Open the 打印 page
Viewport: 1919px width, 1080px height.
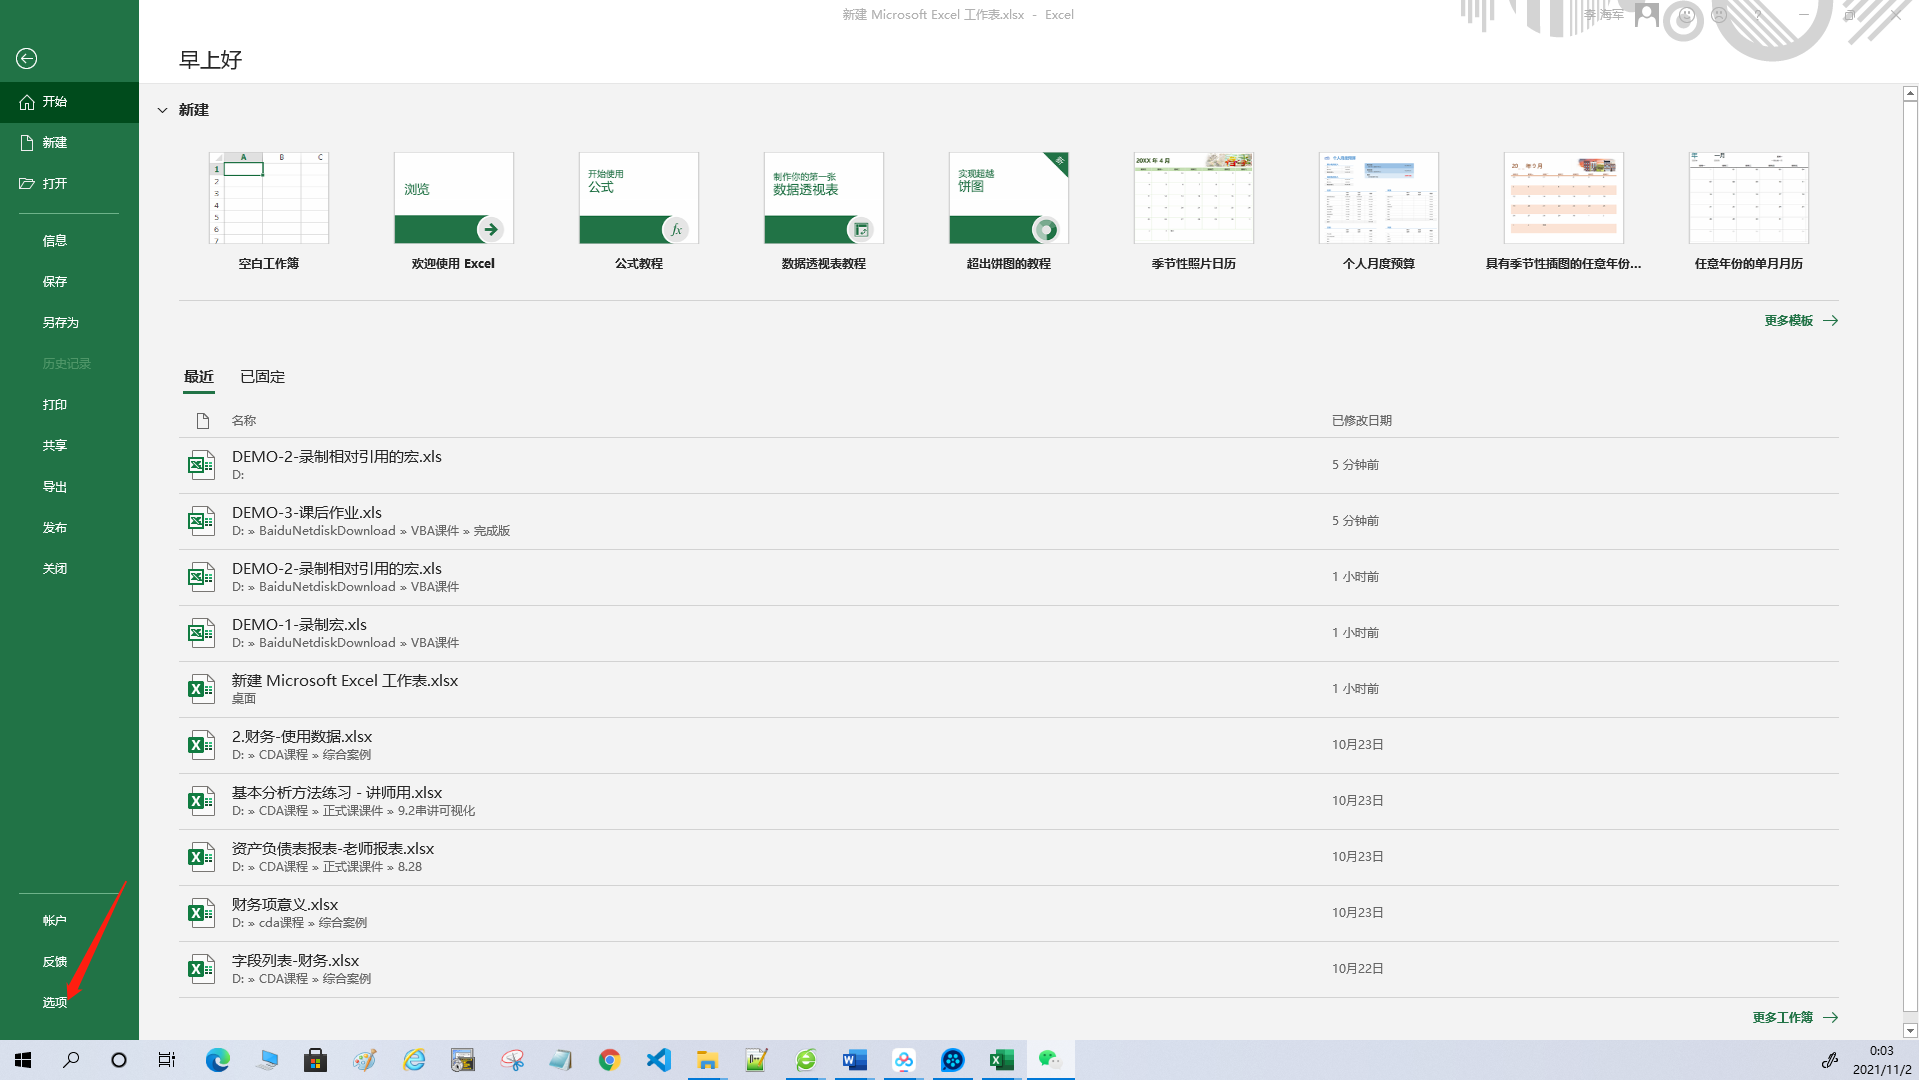(x=69, y=405)
